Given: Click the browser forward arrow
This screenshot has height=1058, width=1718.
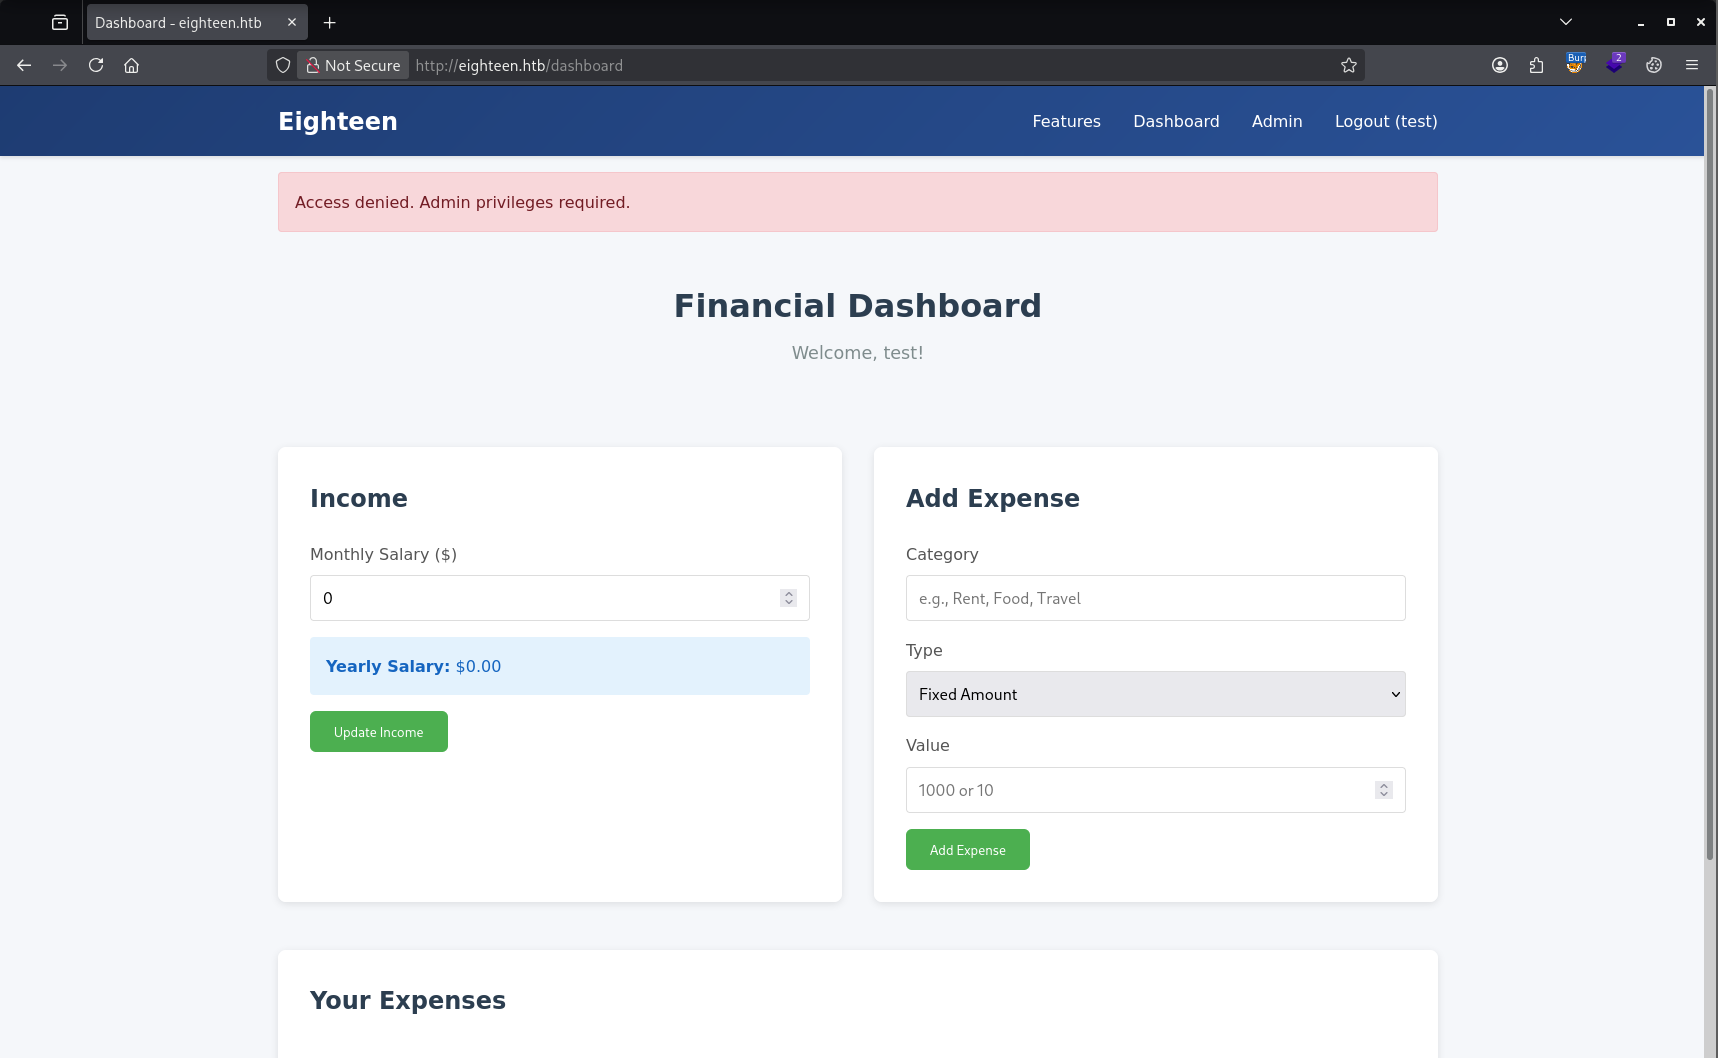Looking at the screenshot, I should click(60, 65).
